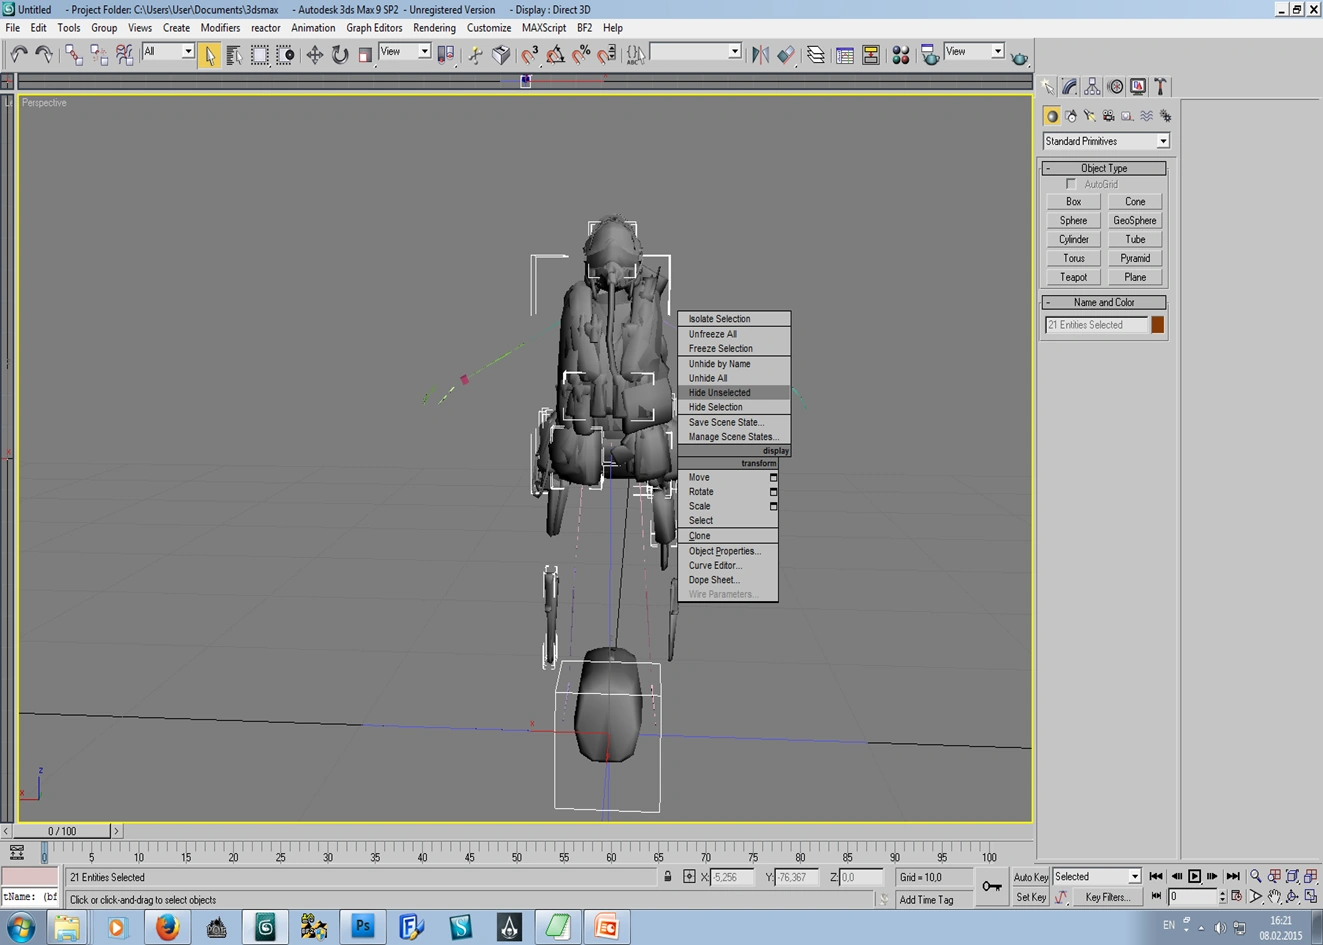Click the Mirror tool icon
Image resolution: width=1323 pixels, height=945 pixels.
(x=760, y=55)
